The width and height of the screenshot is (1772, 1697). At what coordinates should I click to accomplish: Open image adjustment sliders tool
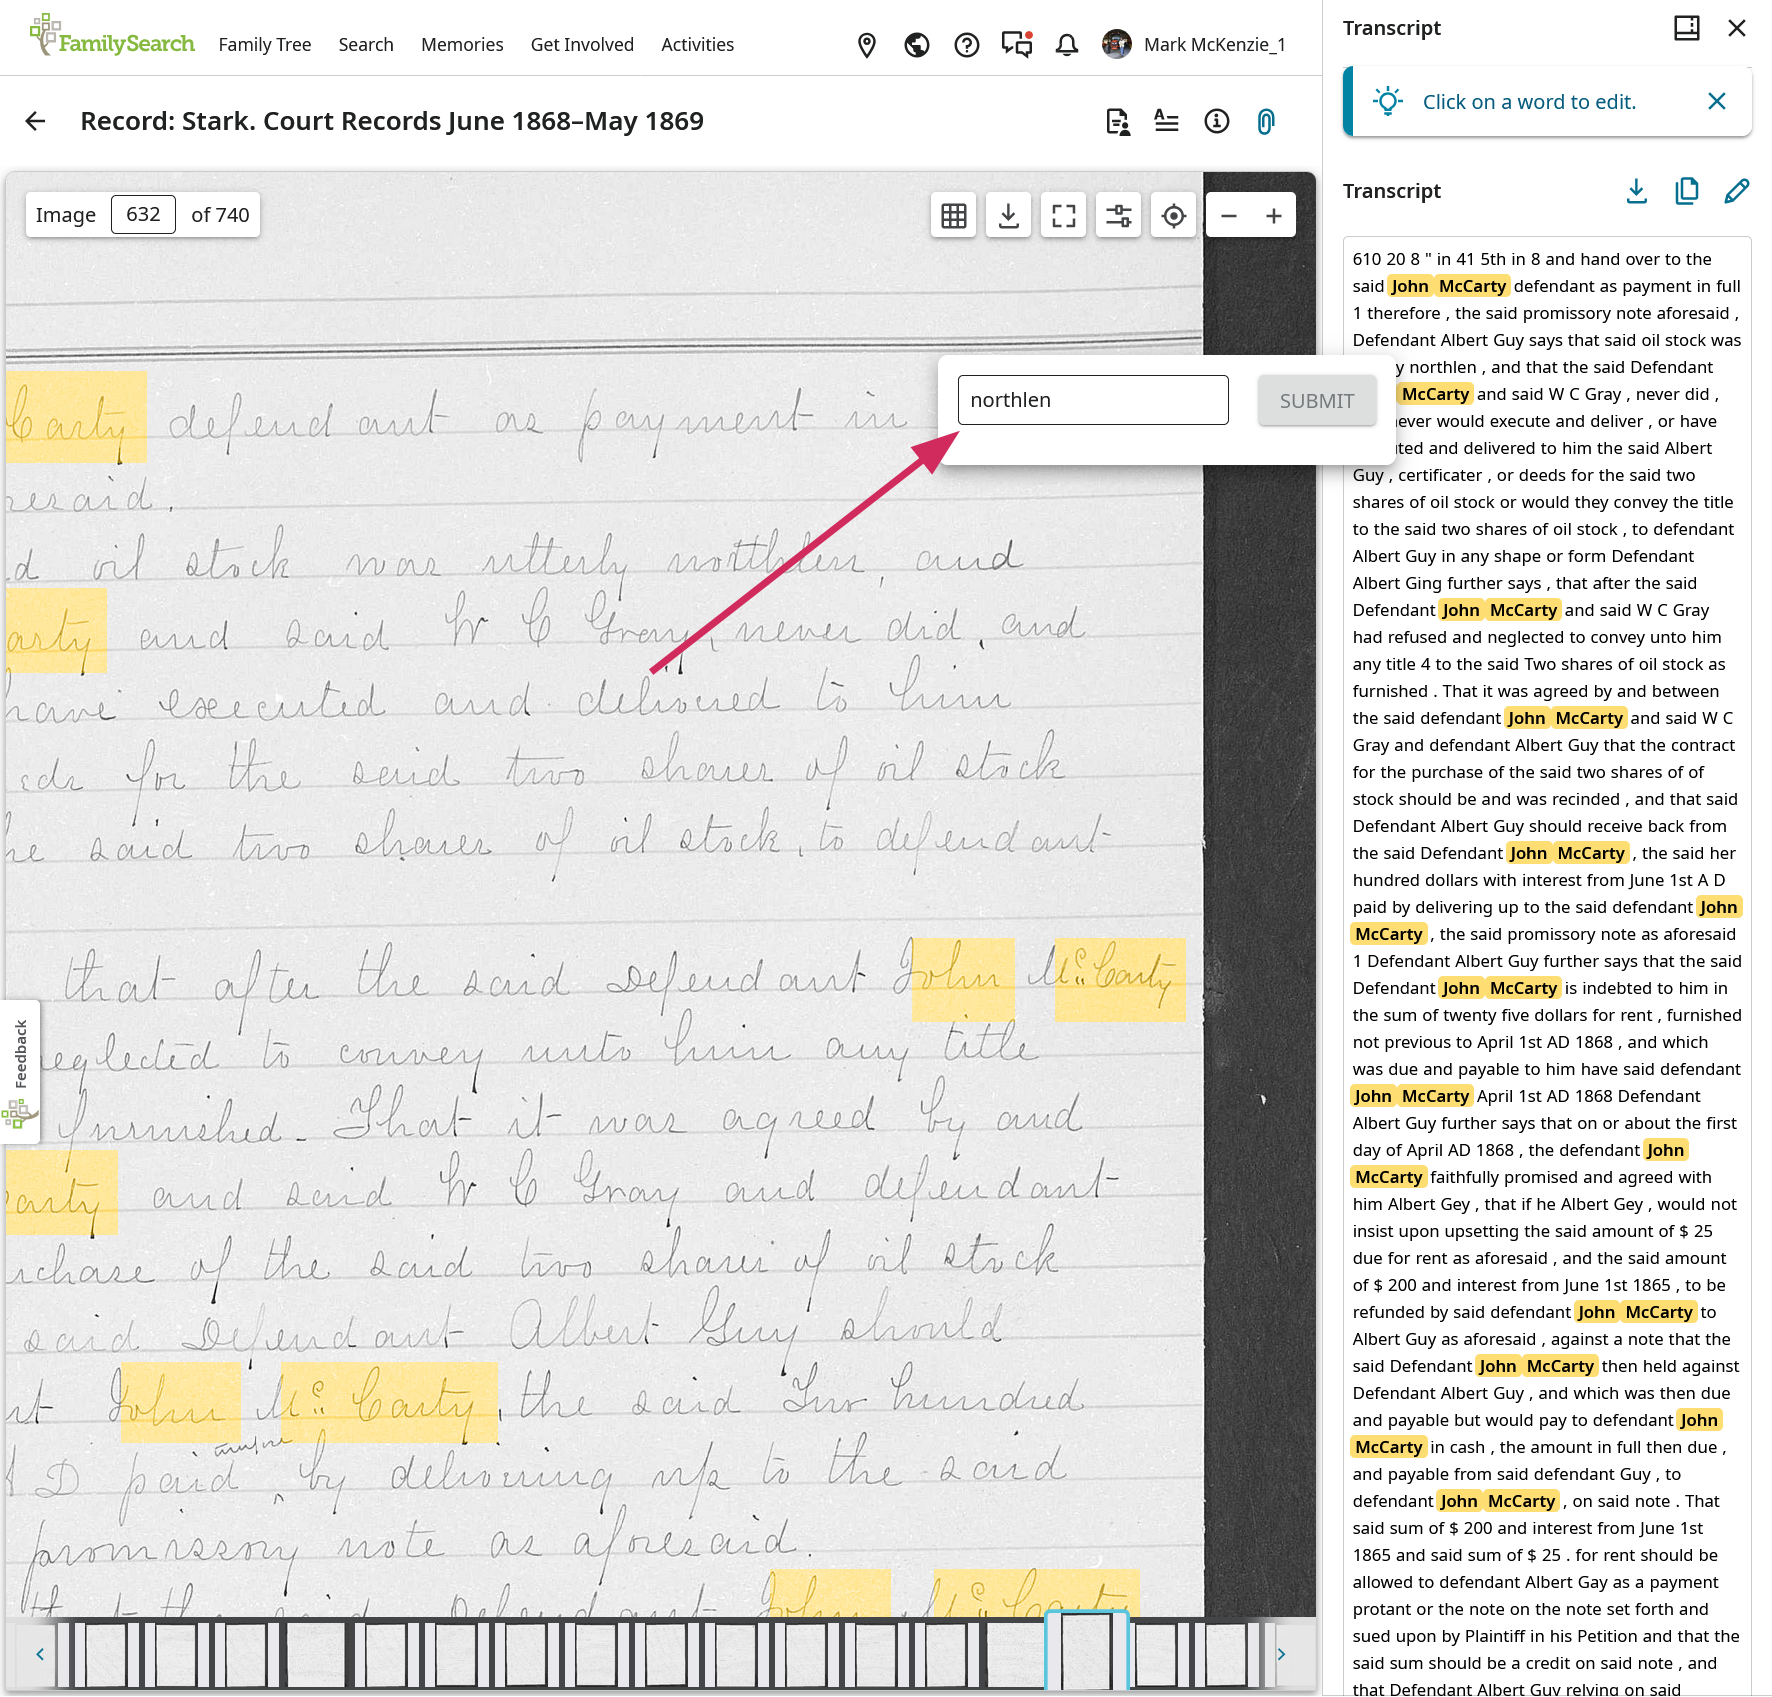(x=1119, y=215)
